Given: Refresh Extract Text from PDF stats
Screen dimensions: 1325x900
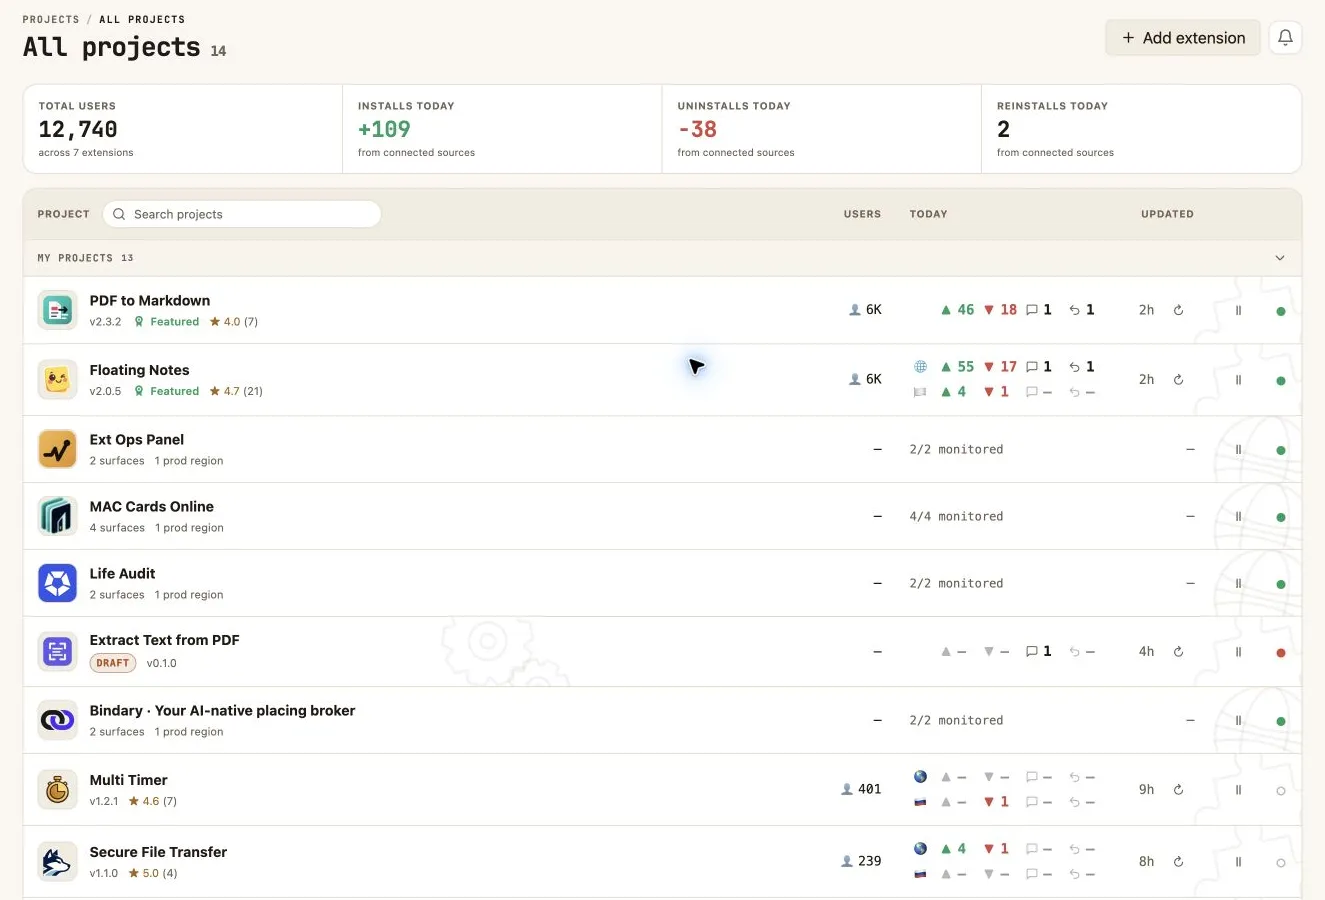Looking at the screenshot, I should (x=1178, y=652).
